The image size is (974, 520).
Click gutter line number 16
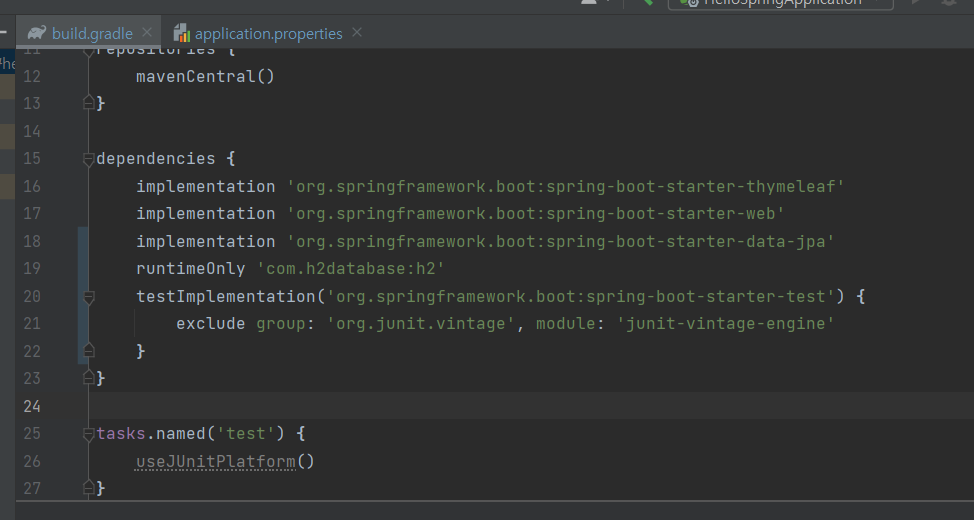(x=32, y=186)
